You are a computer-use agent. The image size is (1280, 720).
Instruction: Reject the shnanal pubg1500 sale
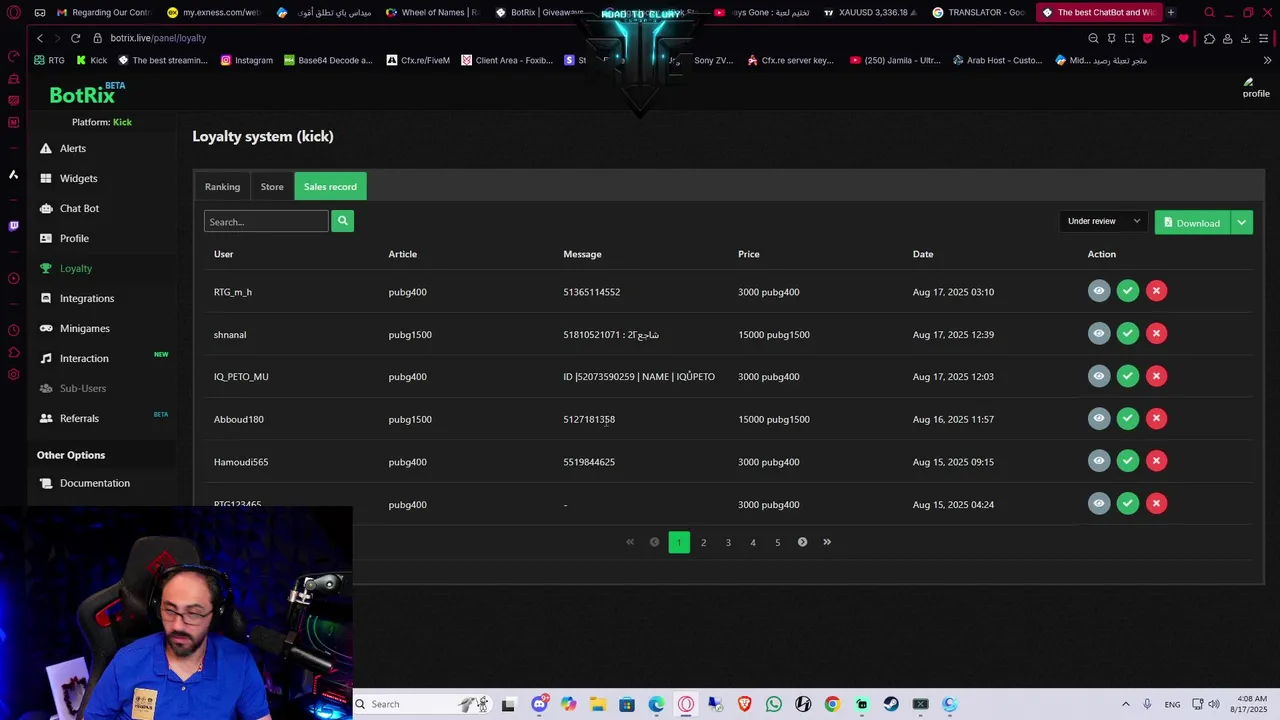point(1156,334)
